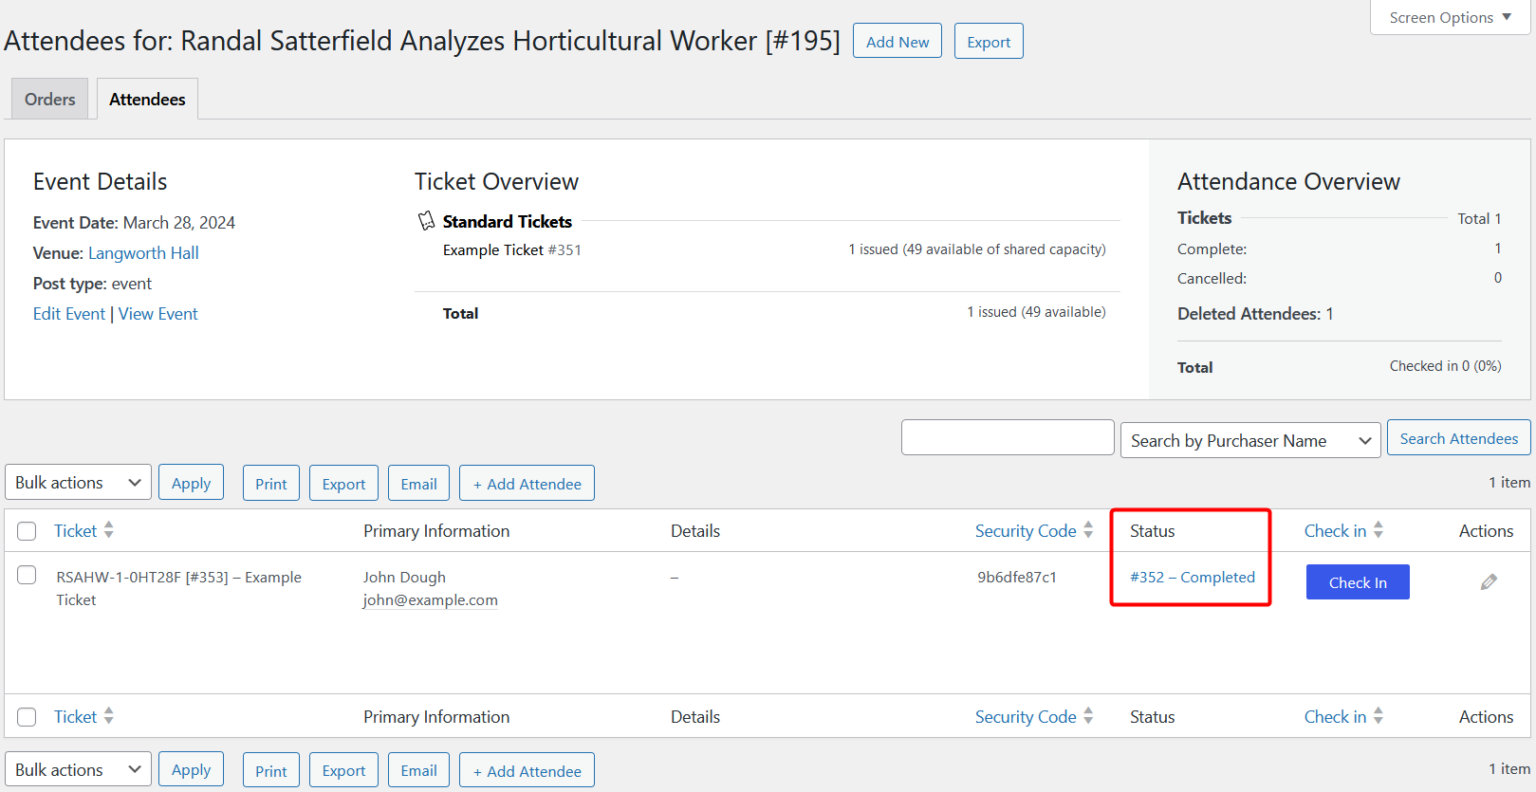Tick the select-all checkbox in the table header
The image size is (1536, 792).
26,530
